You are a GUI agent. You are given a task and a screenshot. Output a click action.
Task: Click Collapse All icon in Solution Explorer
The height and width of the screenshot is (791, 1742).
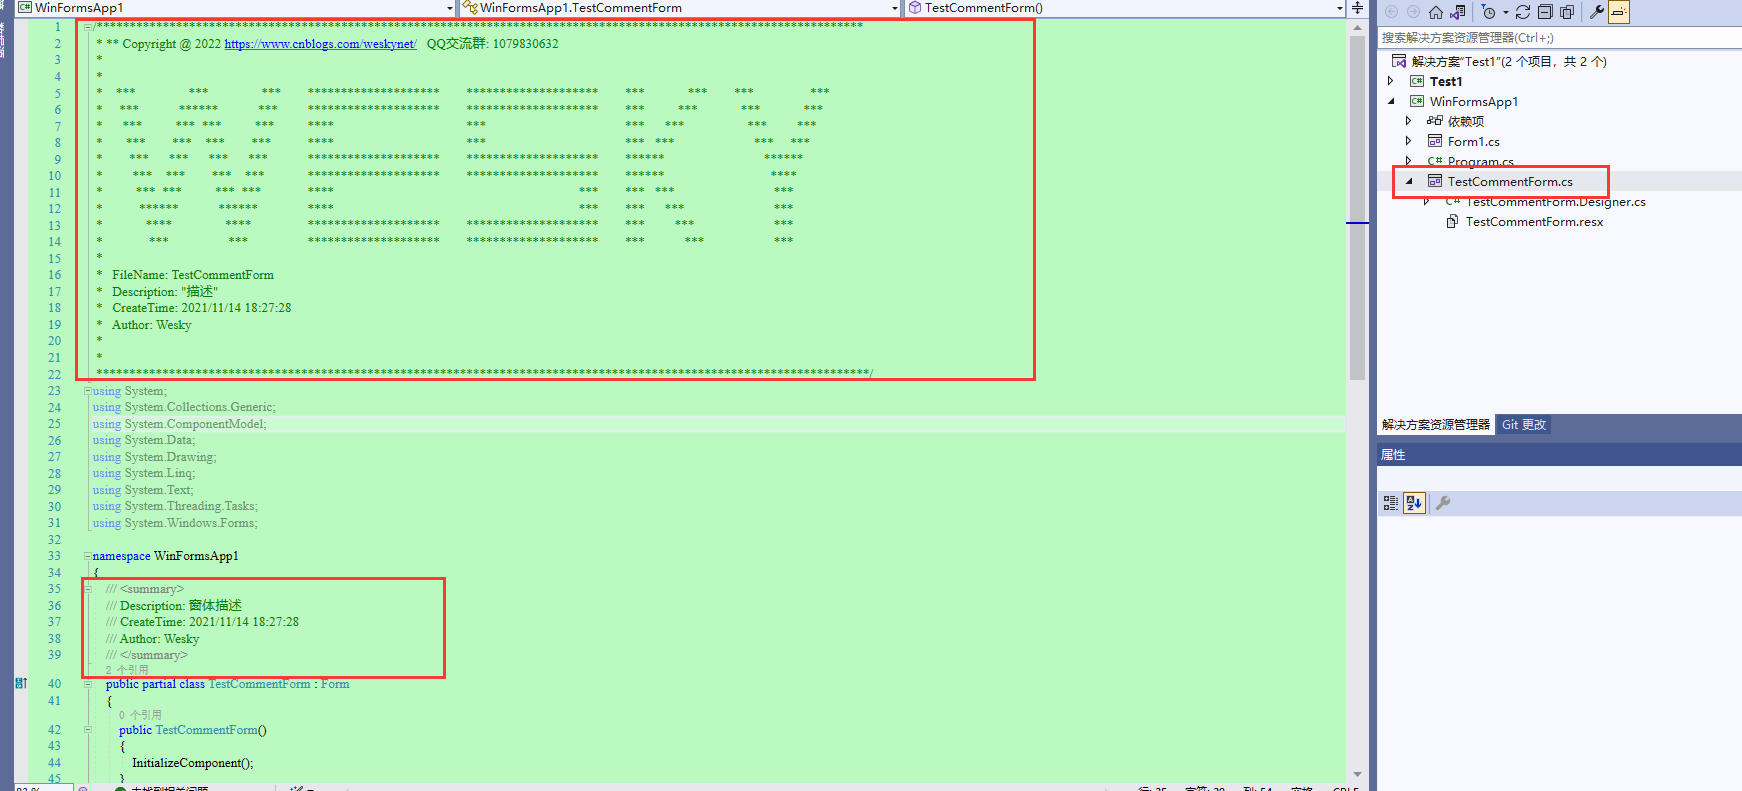1545,12
